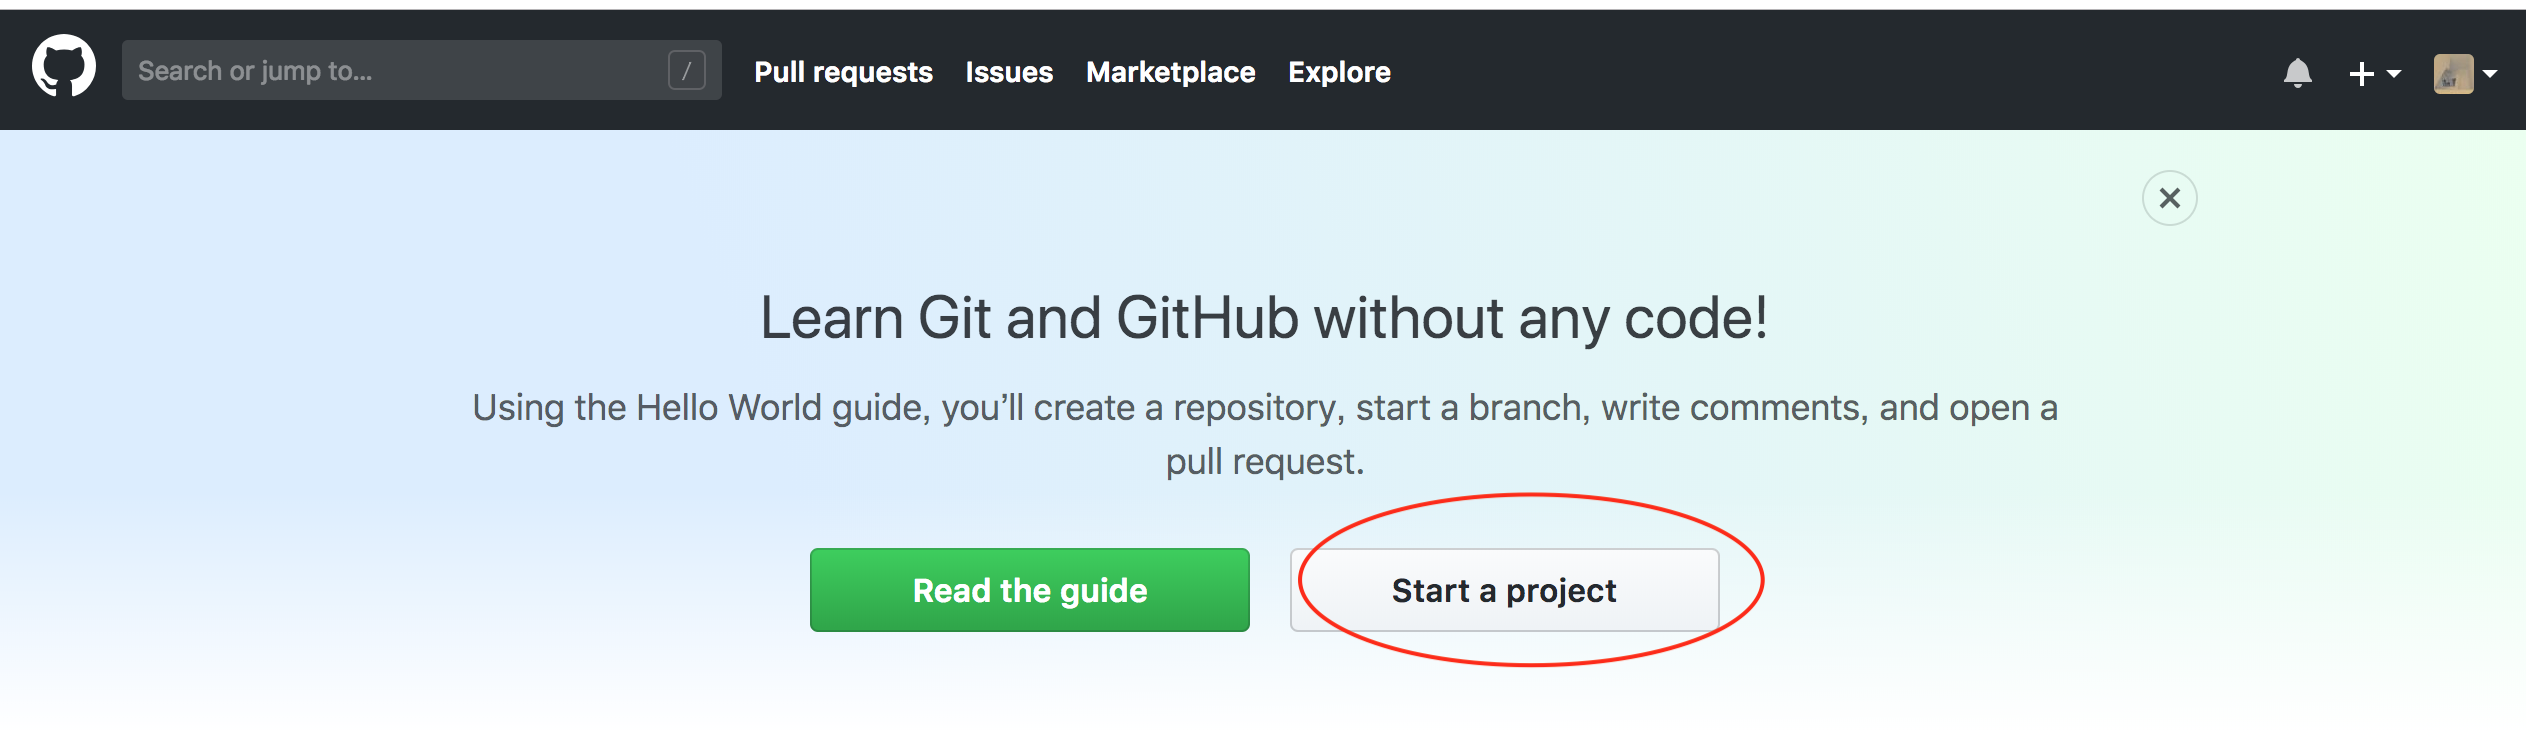Click the plus create-new icon

(2361, 74)
